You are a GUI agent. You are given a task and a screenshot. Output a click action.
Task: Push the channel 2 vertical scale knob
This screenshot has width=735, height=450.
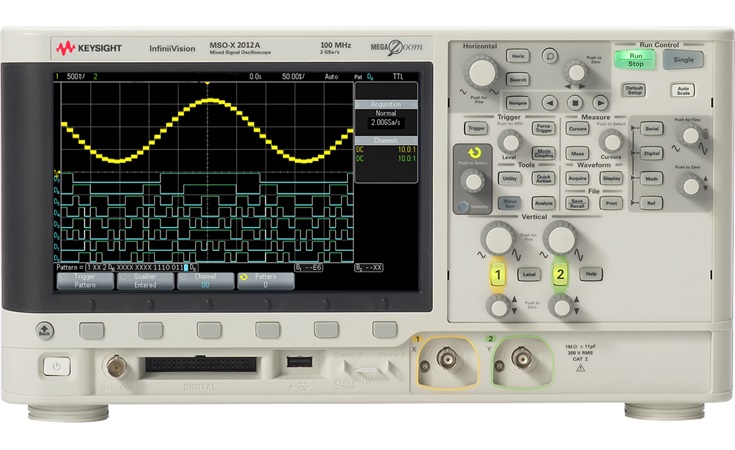pyautogui.click(x=561, y=239)
